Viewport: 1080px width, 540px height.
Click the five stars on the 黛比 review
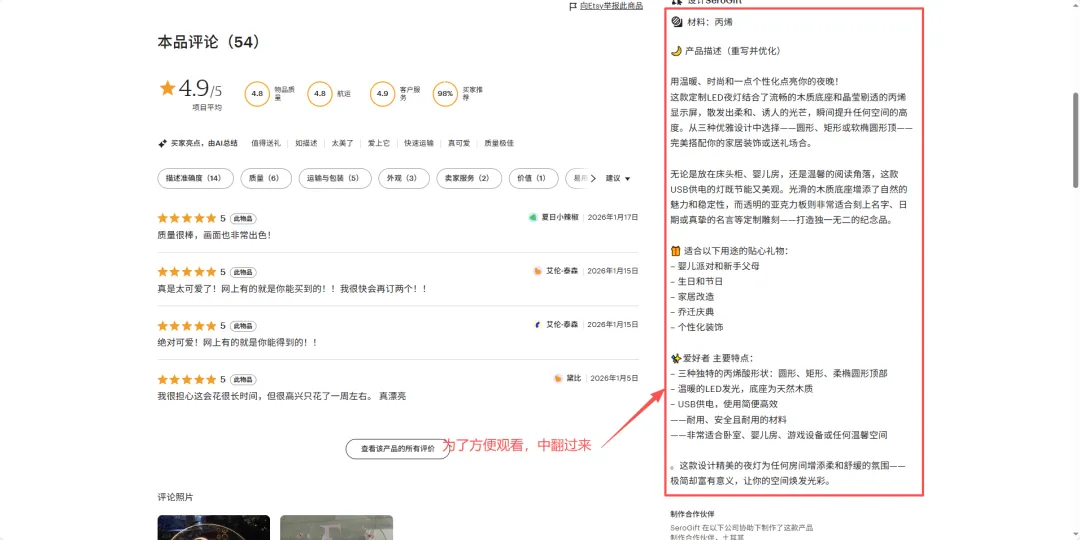(x=187, y=380)
